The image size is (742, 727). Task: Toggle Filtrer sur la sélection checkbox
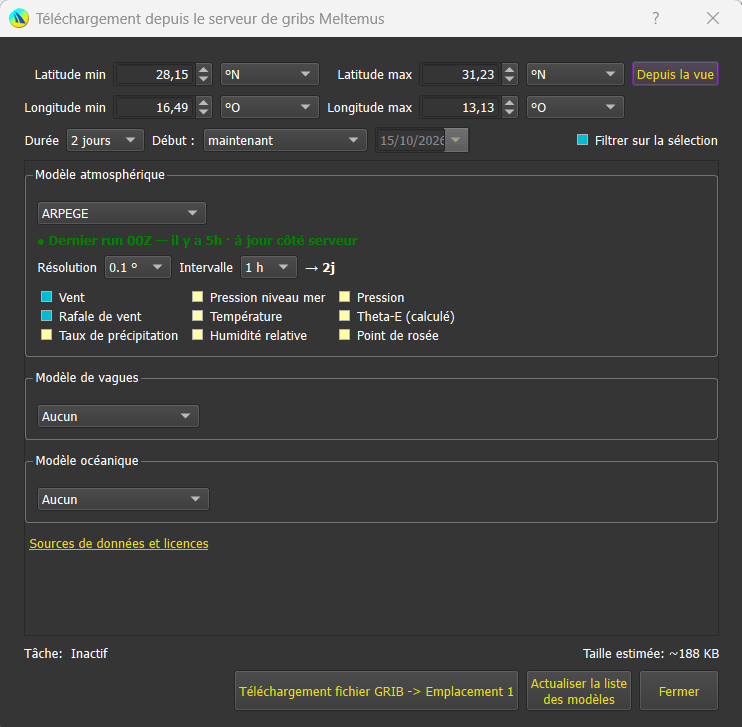pos(583,140)
